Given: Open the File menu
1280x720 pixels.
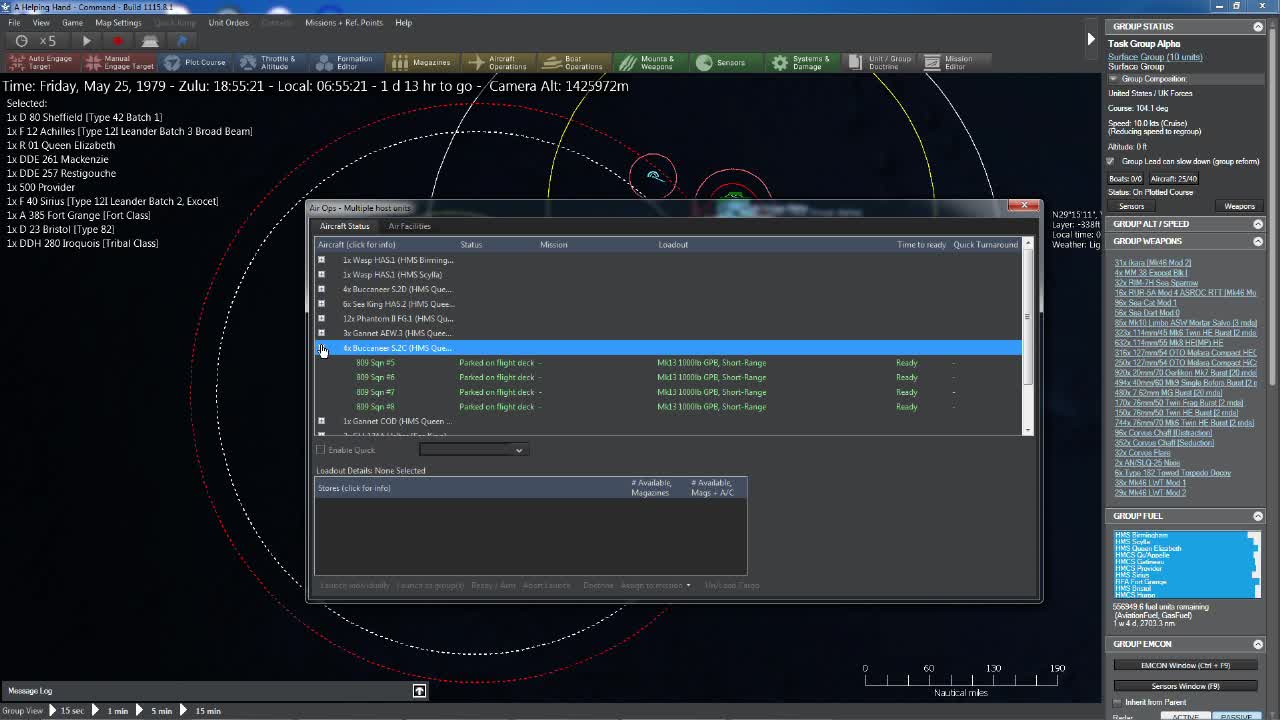Looking at the screenshot, I should tap(14, 22).
